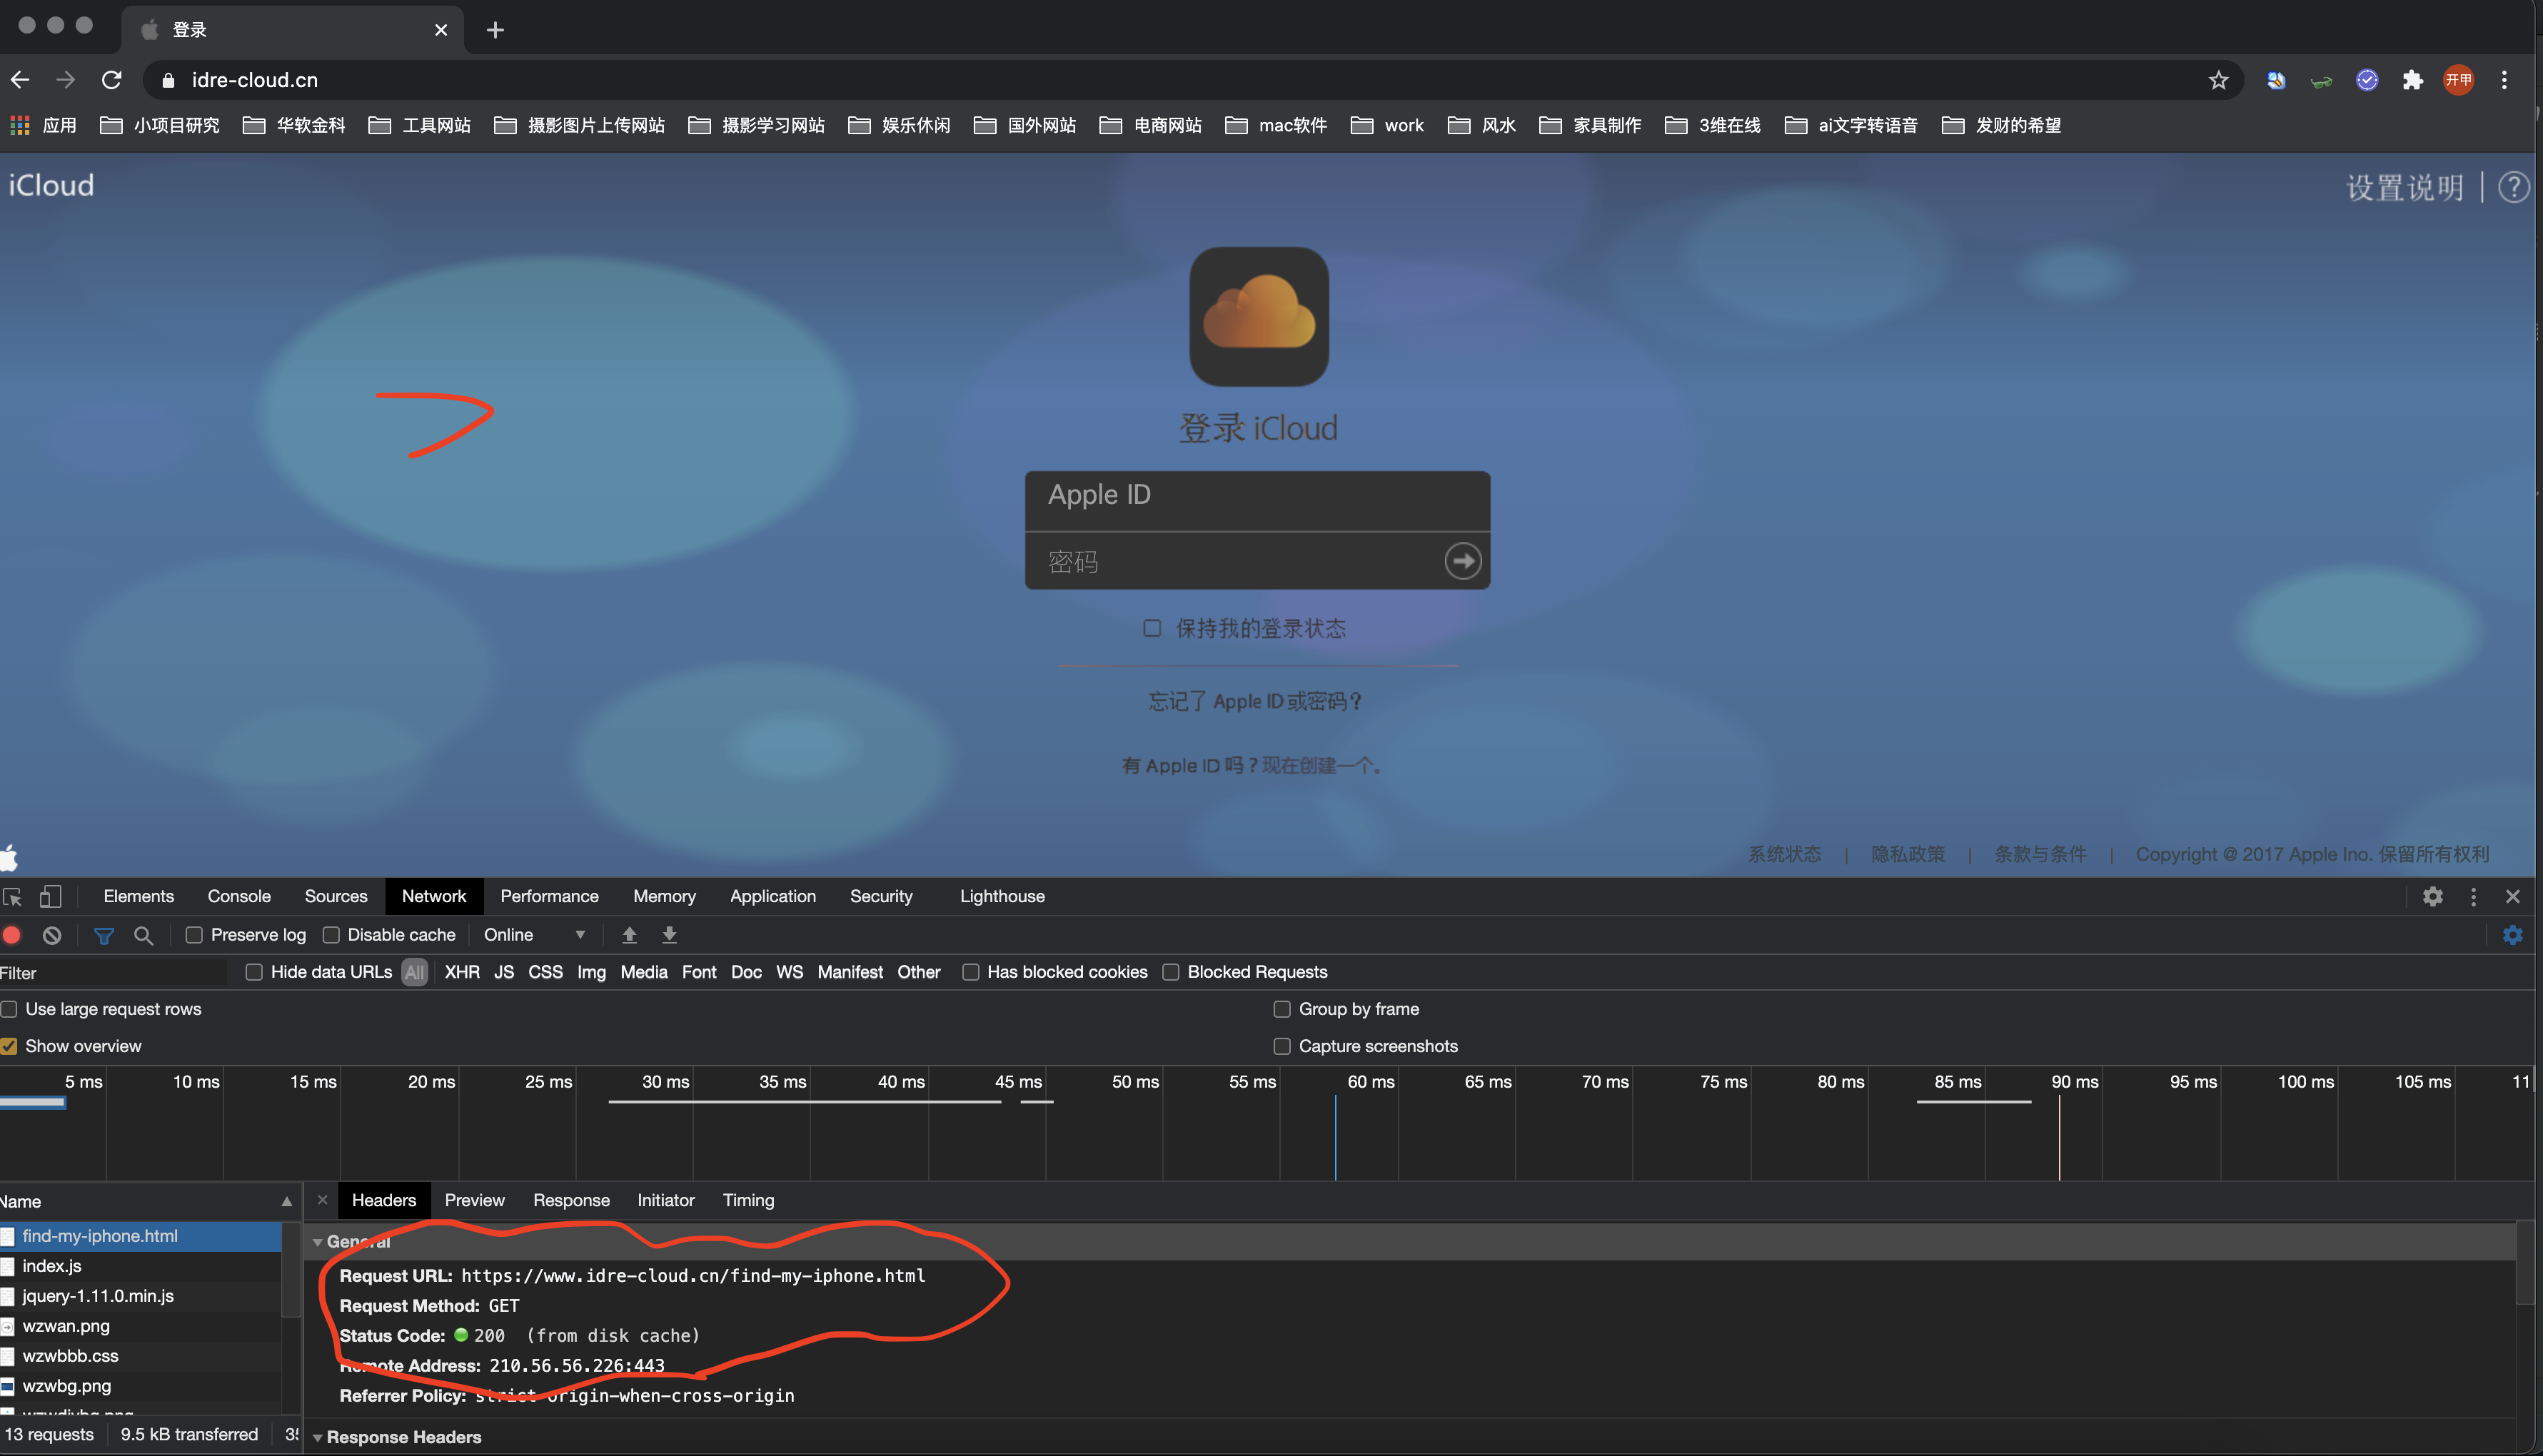Collapse the Response Headers section

[318, 1437]
